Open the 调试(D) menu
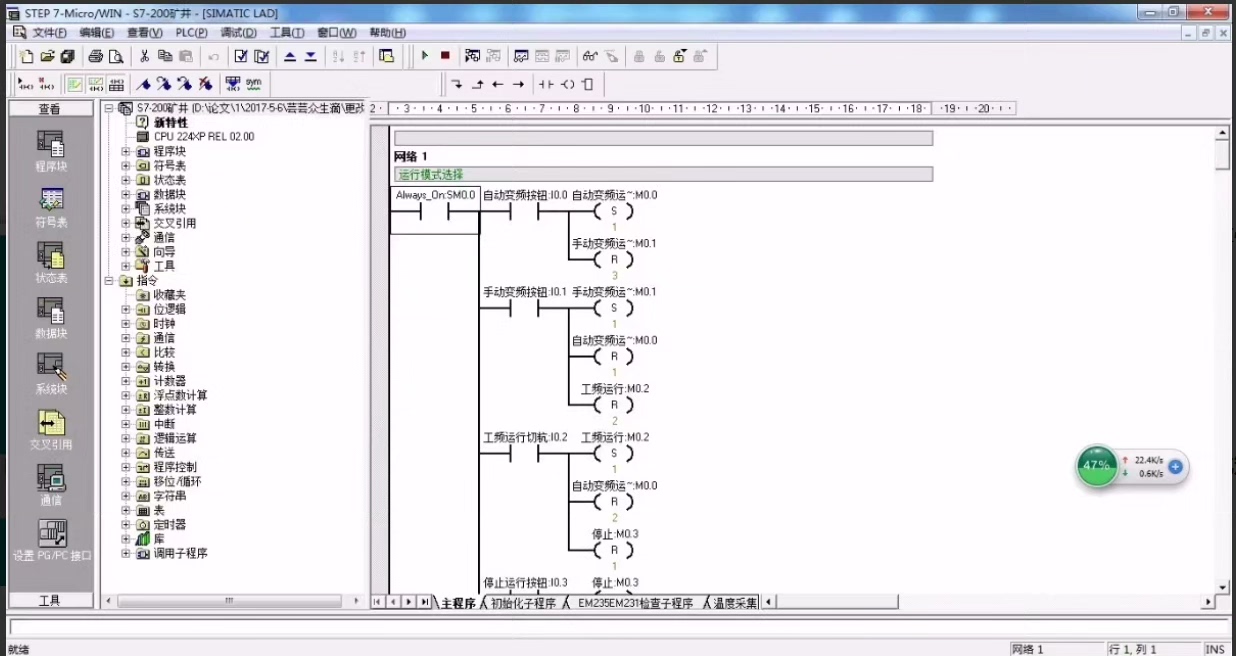 [238, 33]
